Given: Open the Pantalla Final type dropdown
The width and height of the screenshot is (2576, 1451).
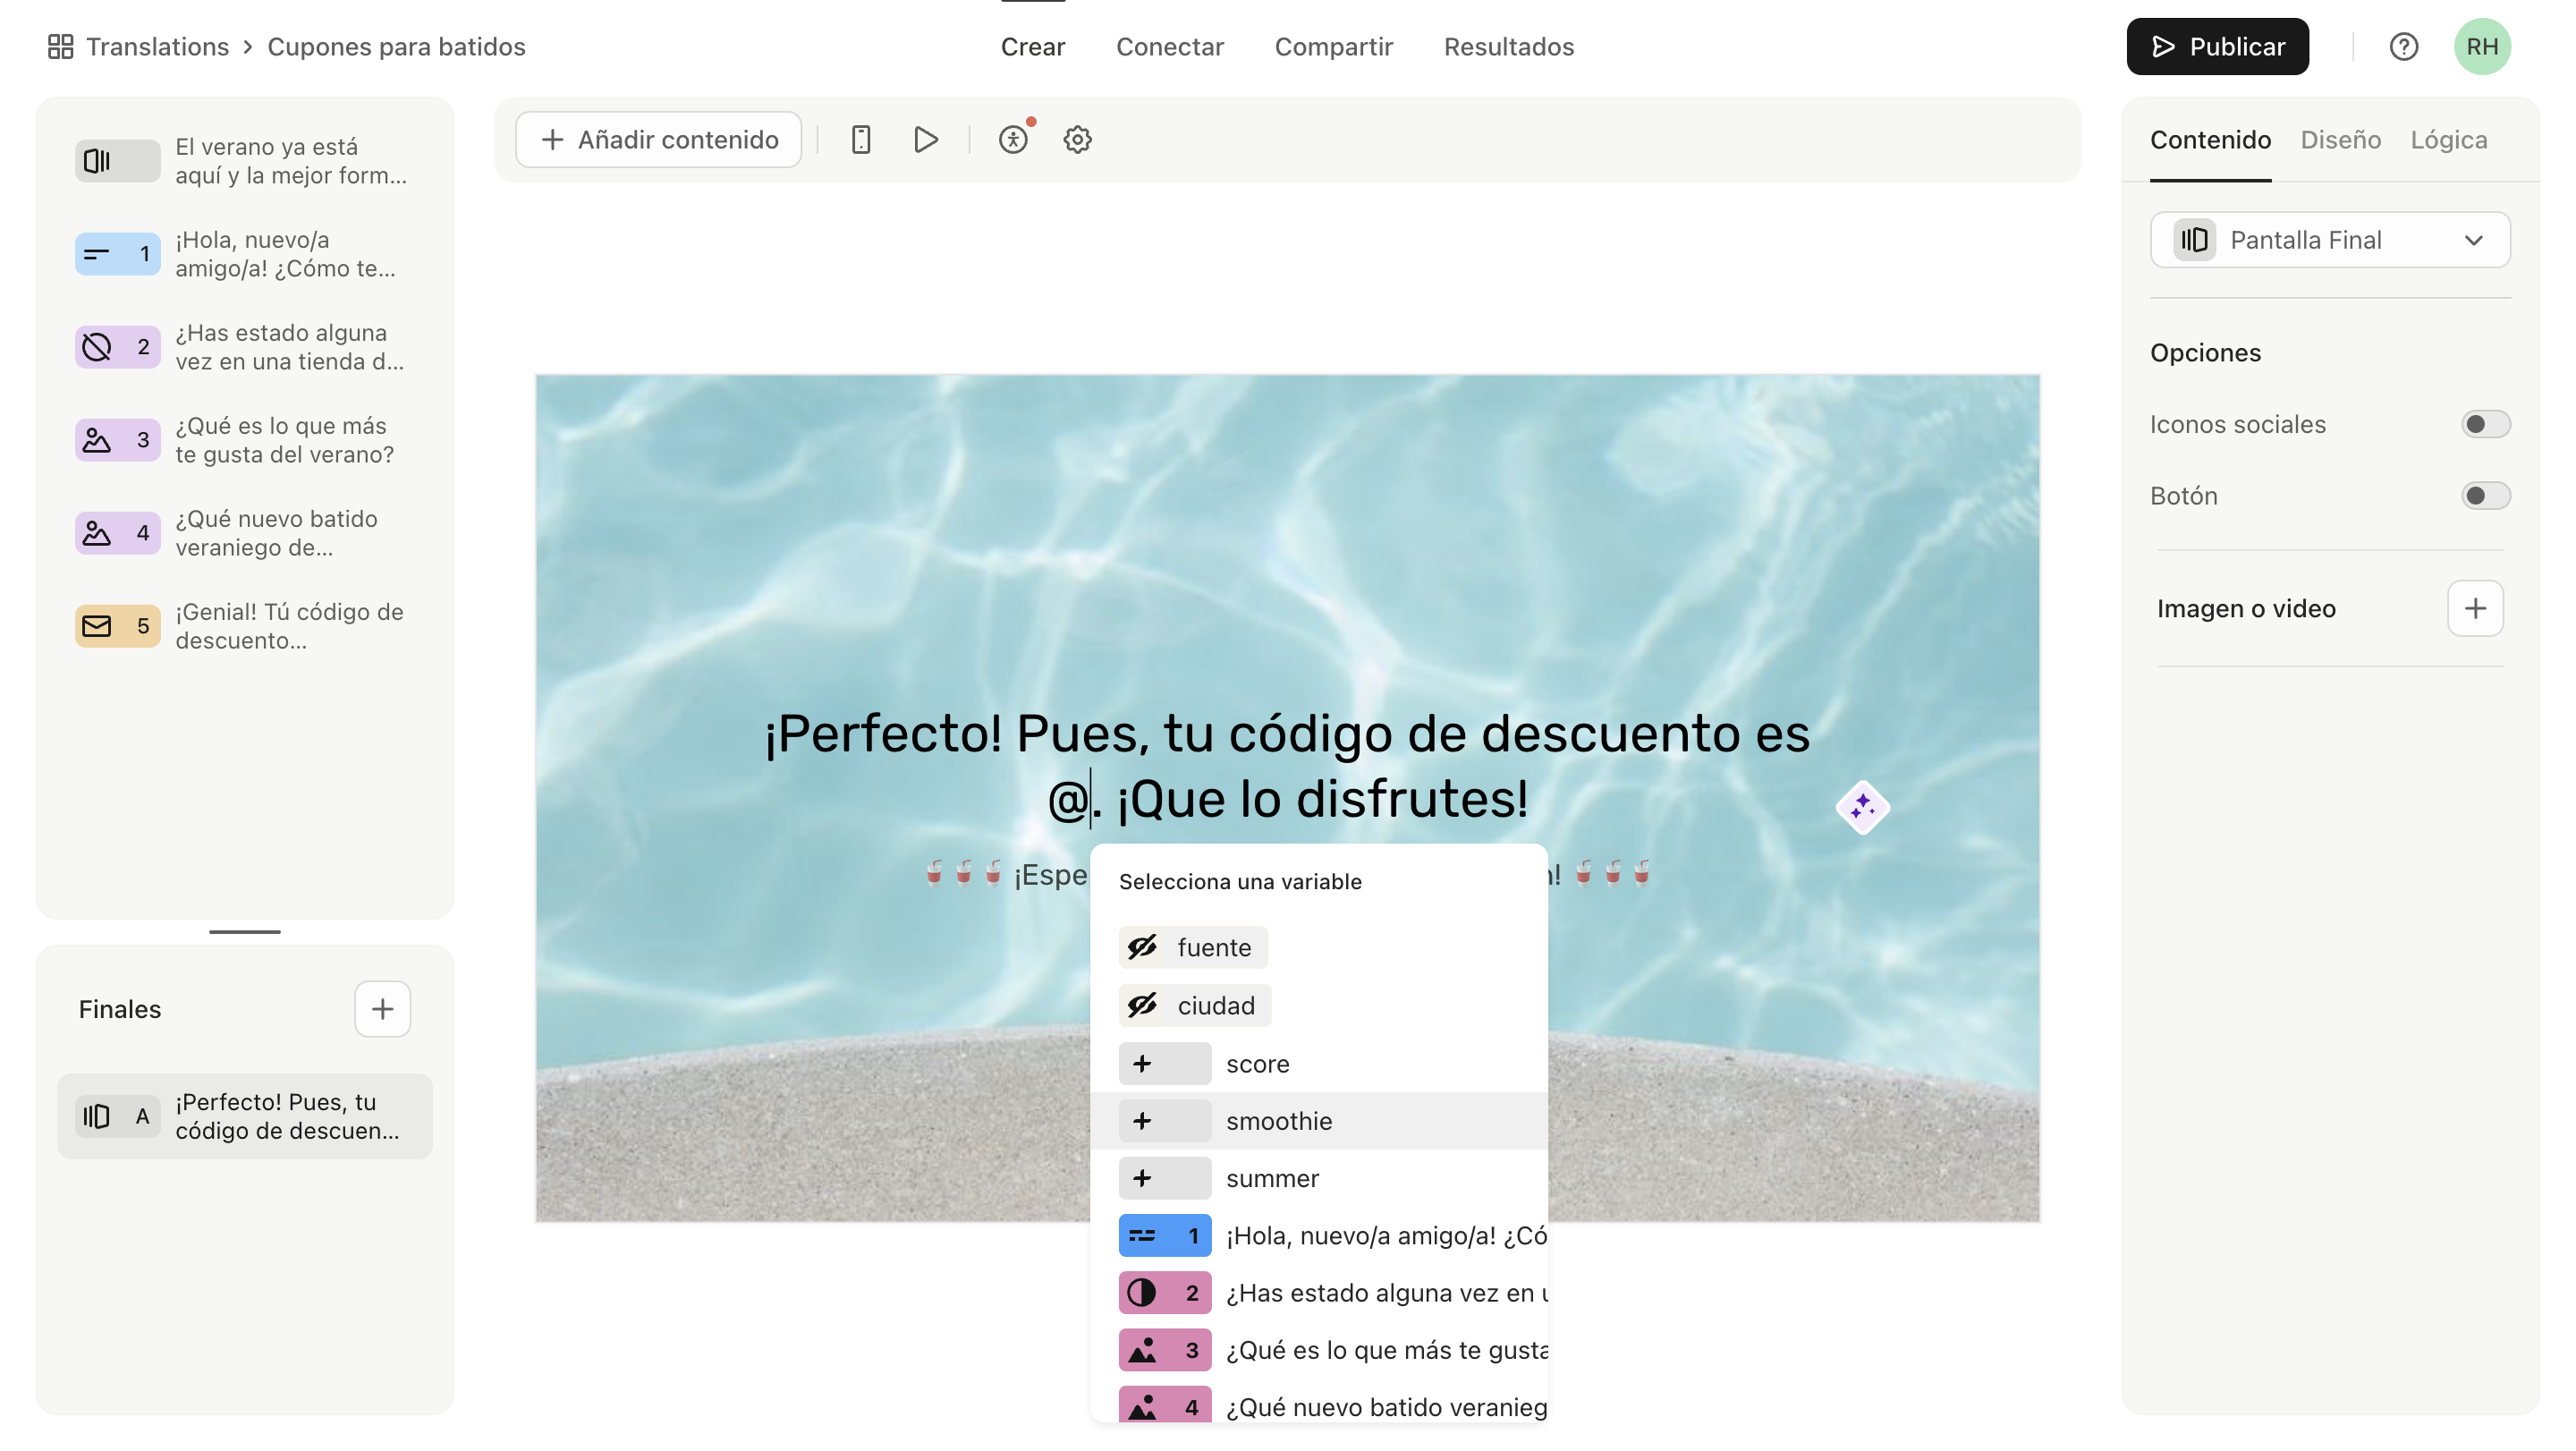Looking at the screenshot, I should tap(2329, 240).
